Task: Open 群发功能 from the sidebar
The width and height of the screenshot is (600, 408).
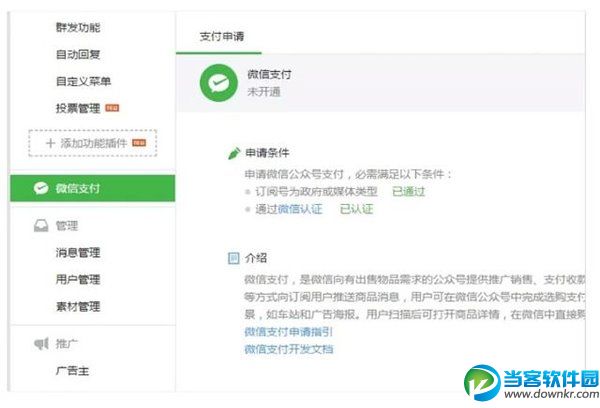Action: point(77,27)
